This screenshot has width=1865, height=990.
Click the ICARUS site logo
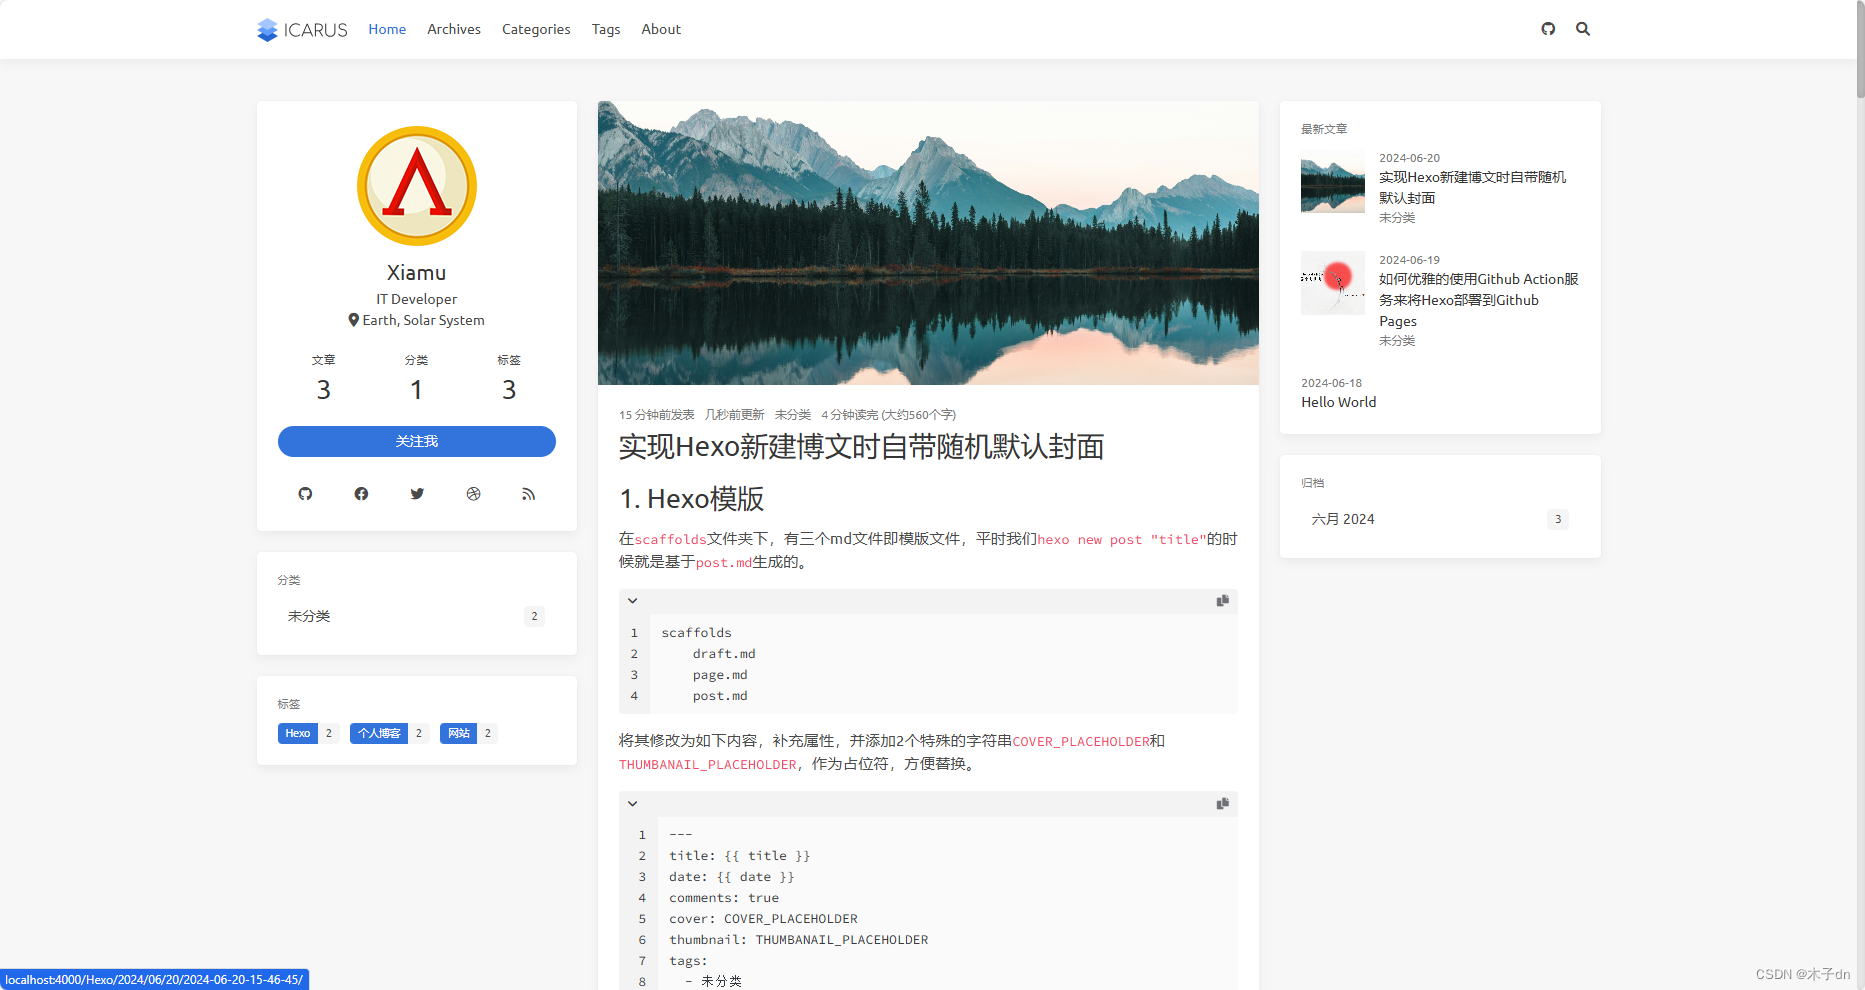pos(302,30)
